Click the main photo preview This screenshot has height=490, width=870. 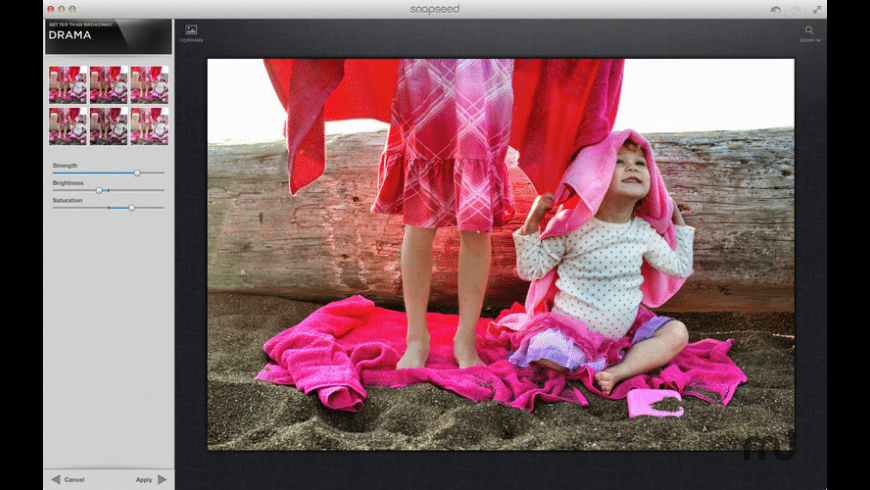tap(500, 254)
